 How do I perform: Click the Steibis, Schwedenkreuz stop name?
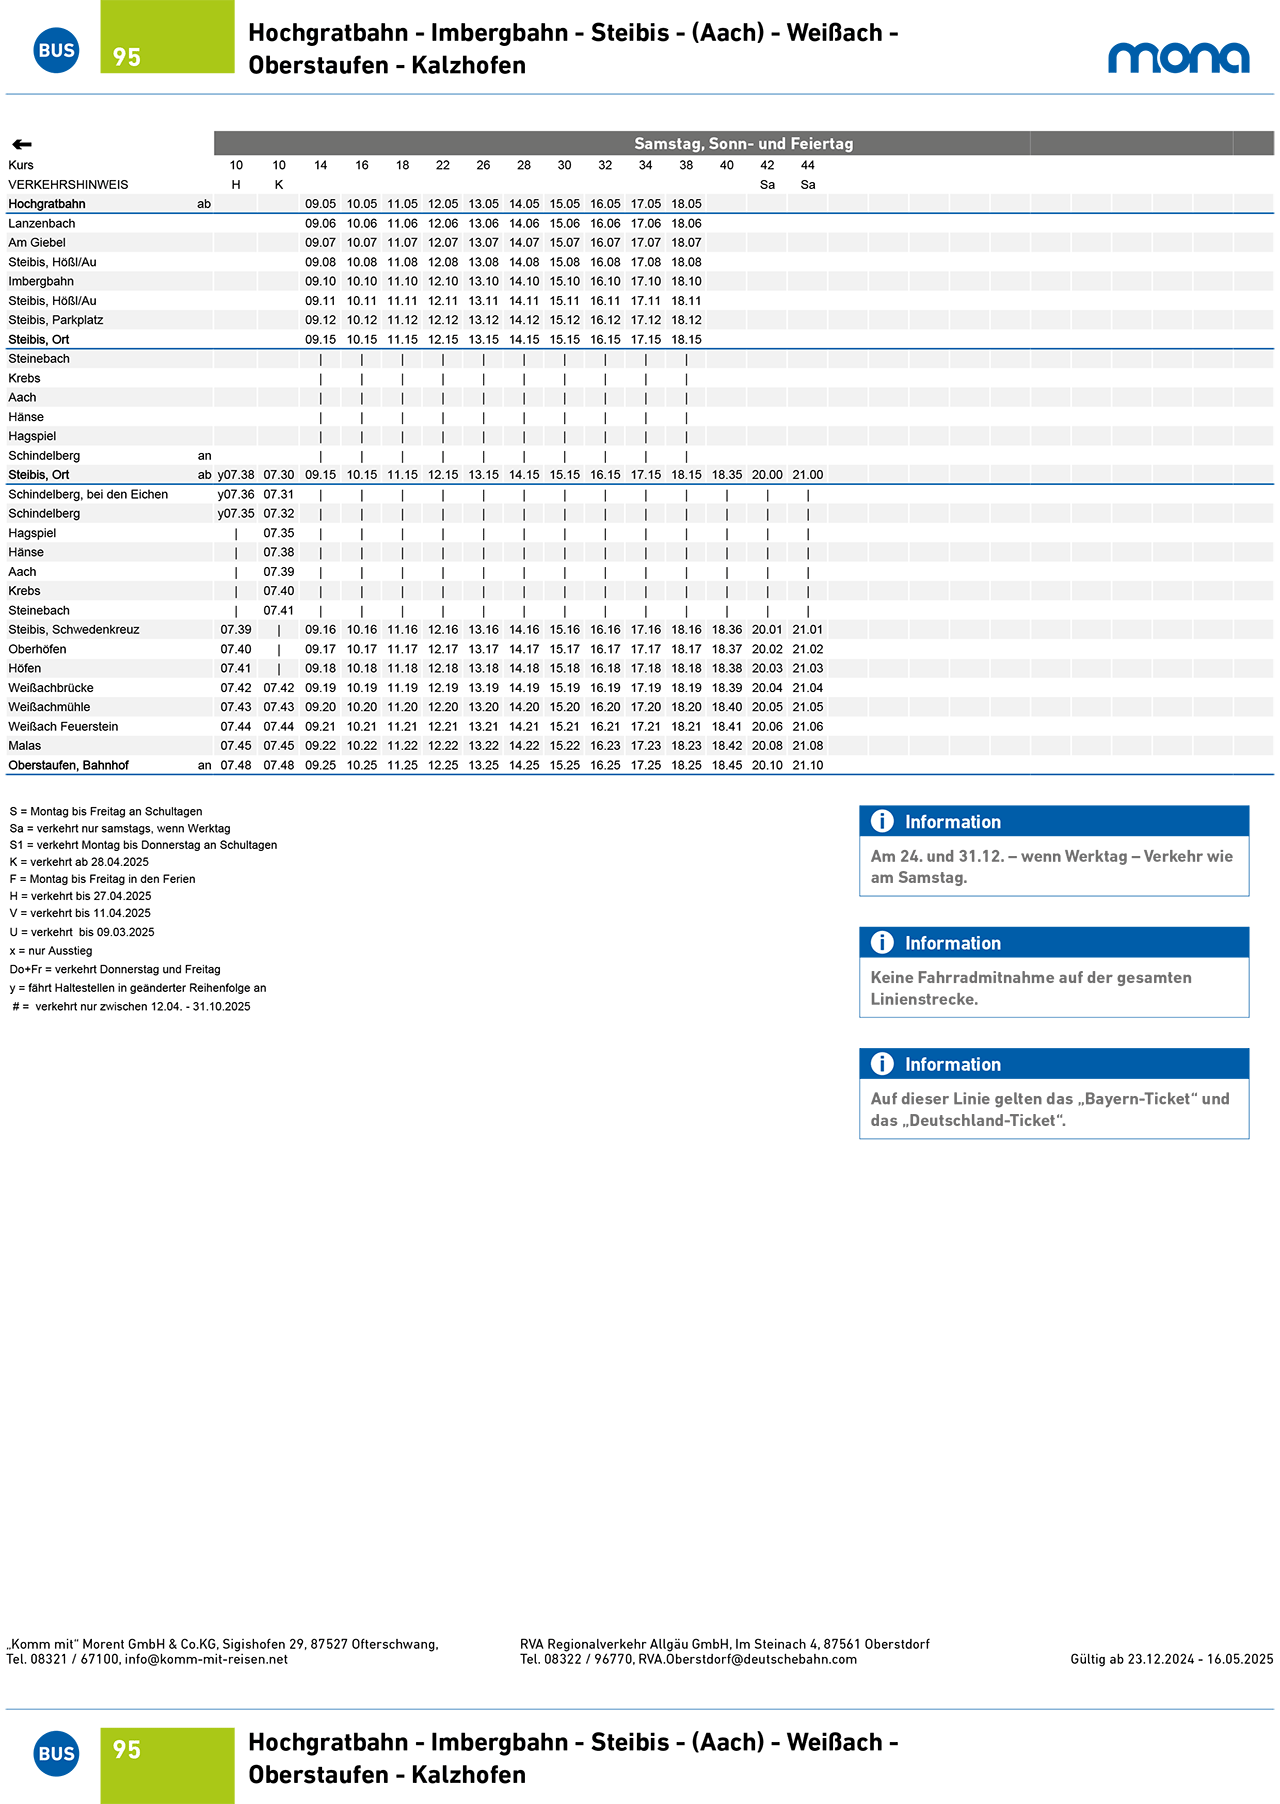click(74, 630)
